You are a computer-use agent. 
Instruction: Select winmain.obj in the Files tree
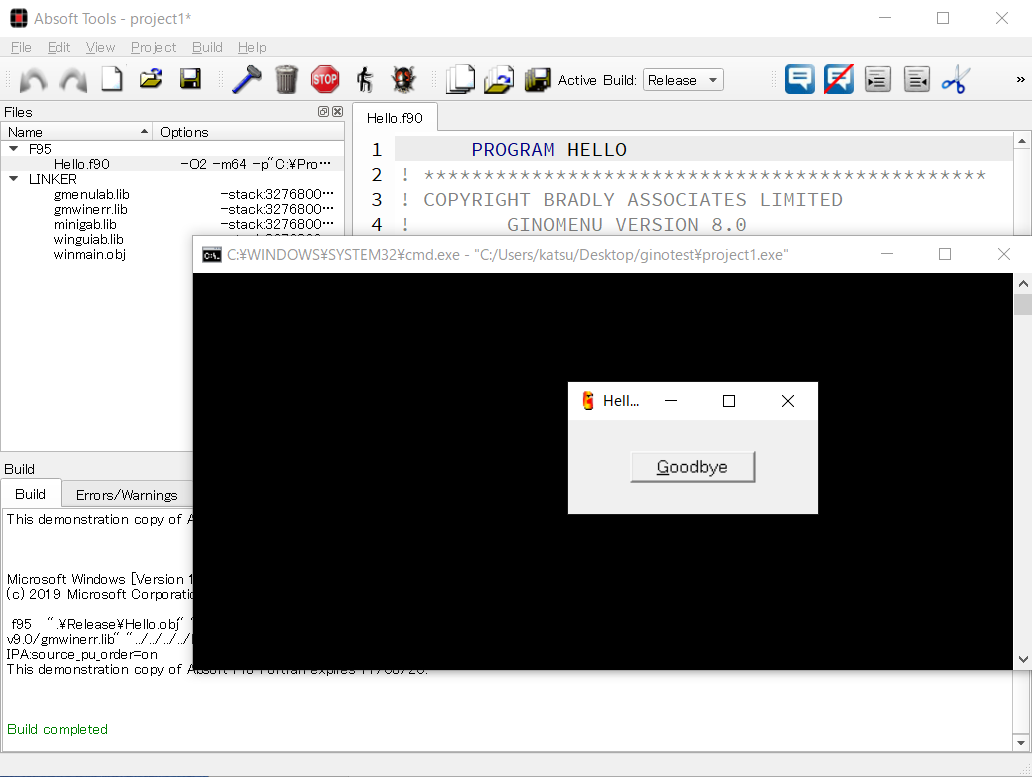coord(90,255)
